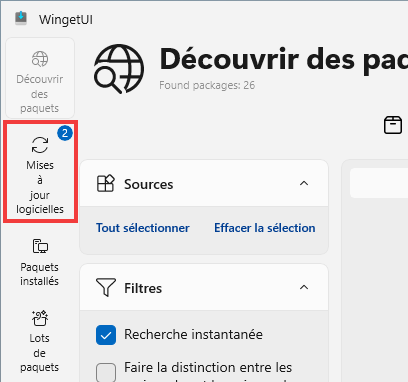Go to Paquets installés via its computer icon

point(40,246)
